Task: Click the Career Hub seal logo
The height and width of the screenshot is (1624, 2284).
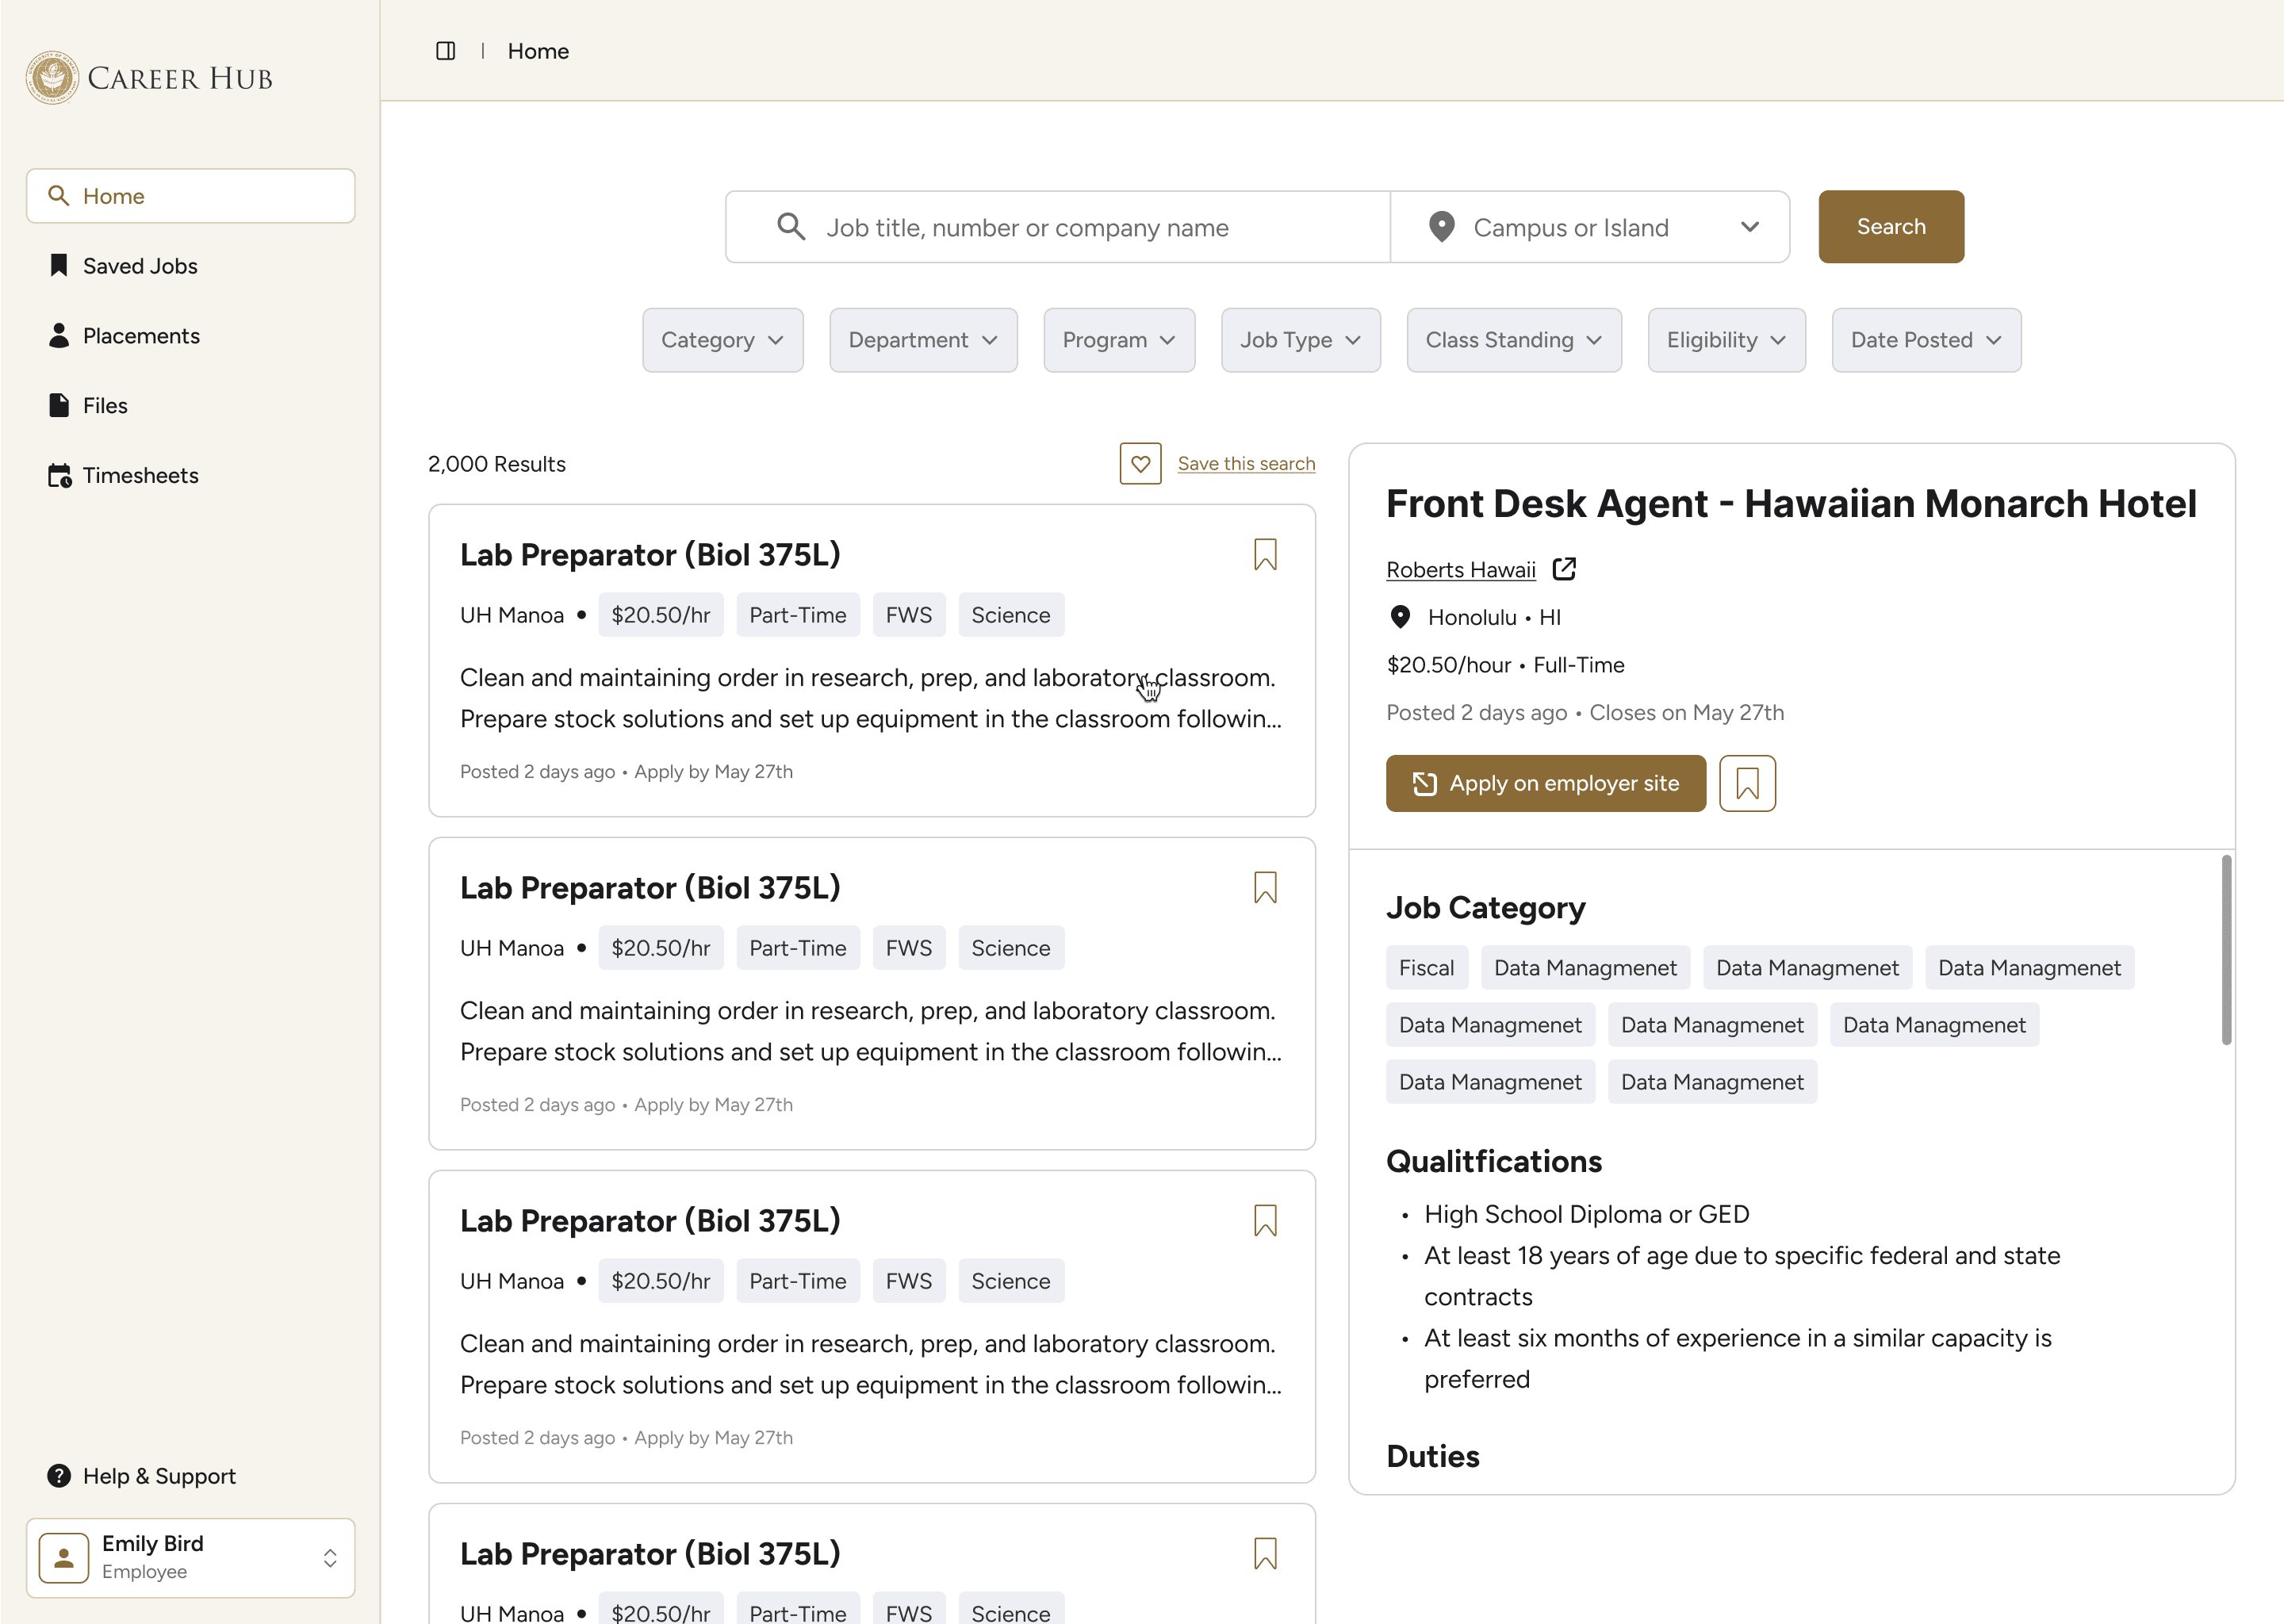Action: point(52,78)
